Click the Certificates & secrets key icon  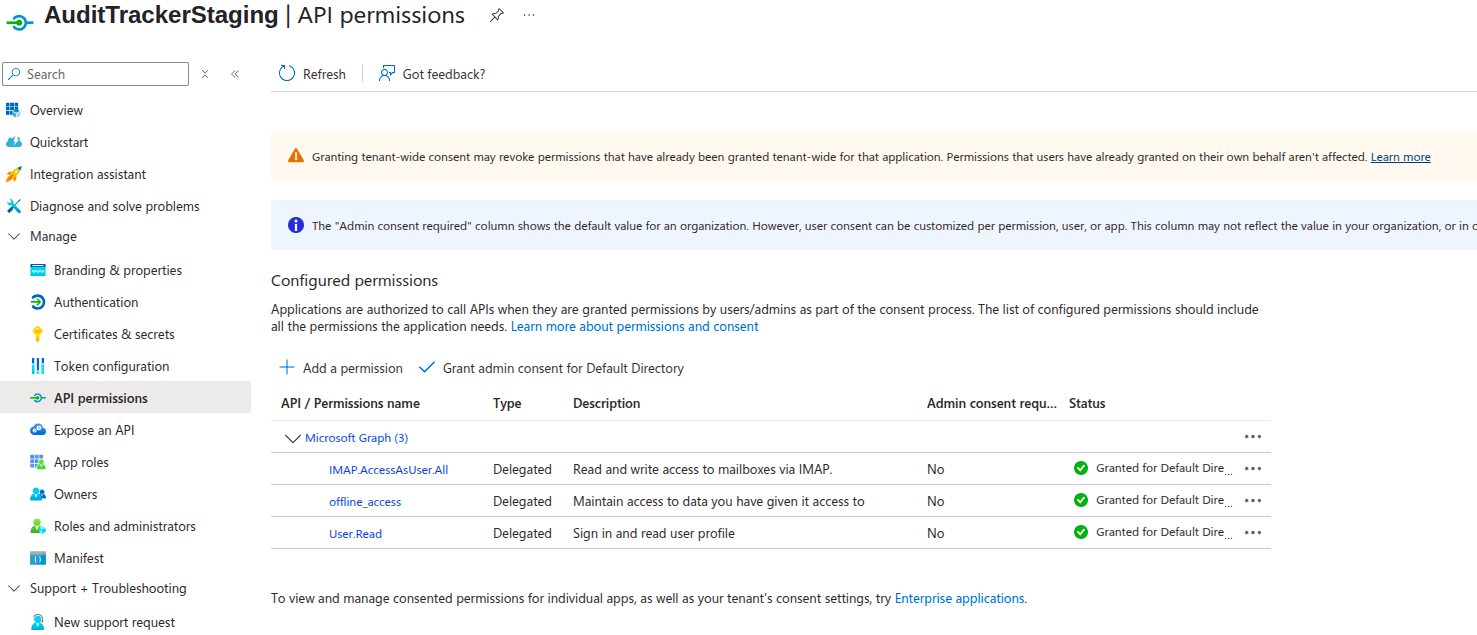point(38,334)
